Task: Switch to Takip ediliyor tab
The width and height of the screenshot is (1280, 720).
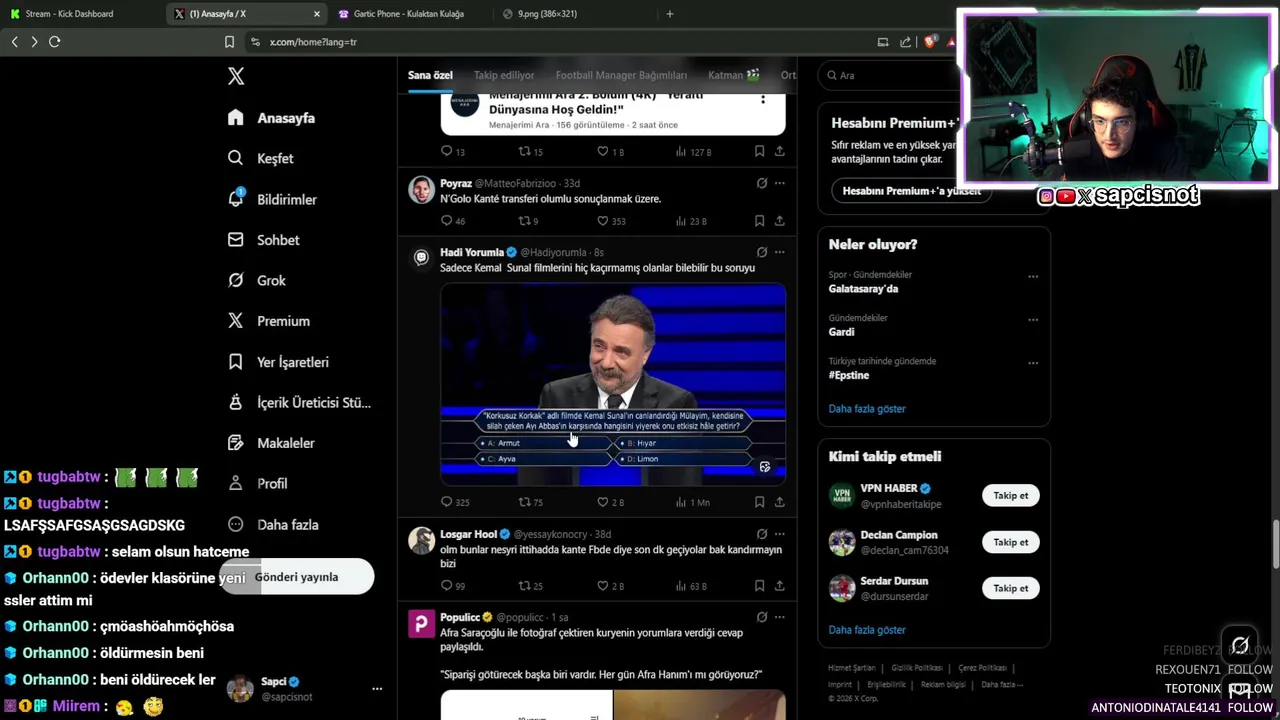Action: [x=504, y=75]
